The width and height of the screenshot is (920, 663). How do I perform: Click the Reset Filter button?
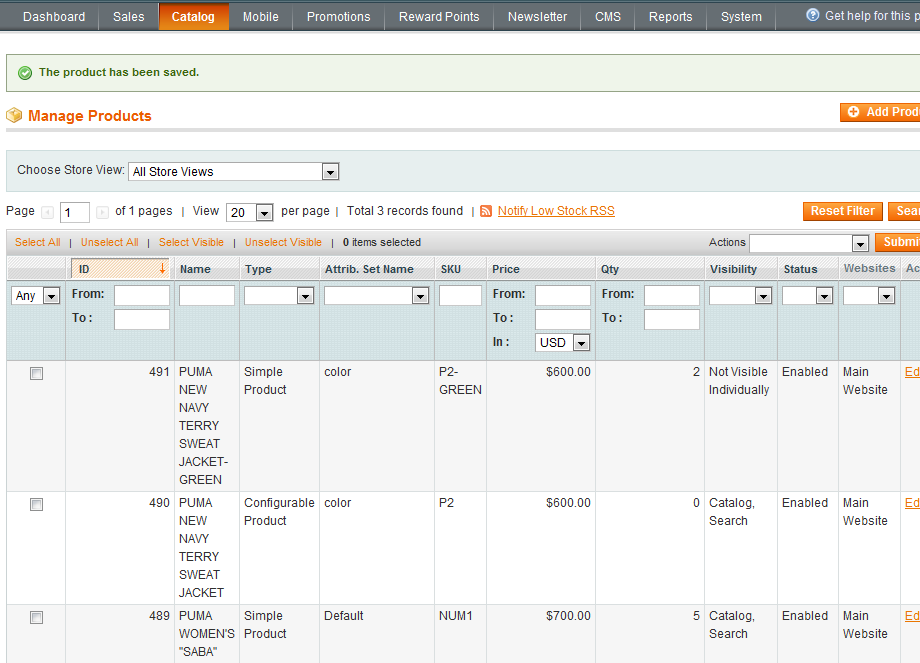click(843, 211)
